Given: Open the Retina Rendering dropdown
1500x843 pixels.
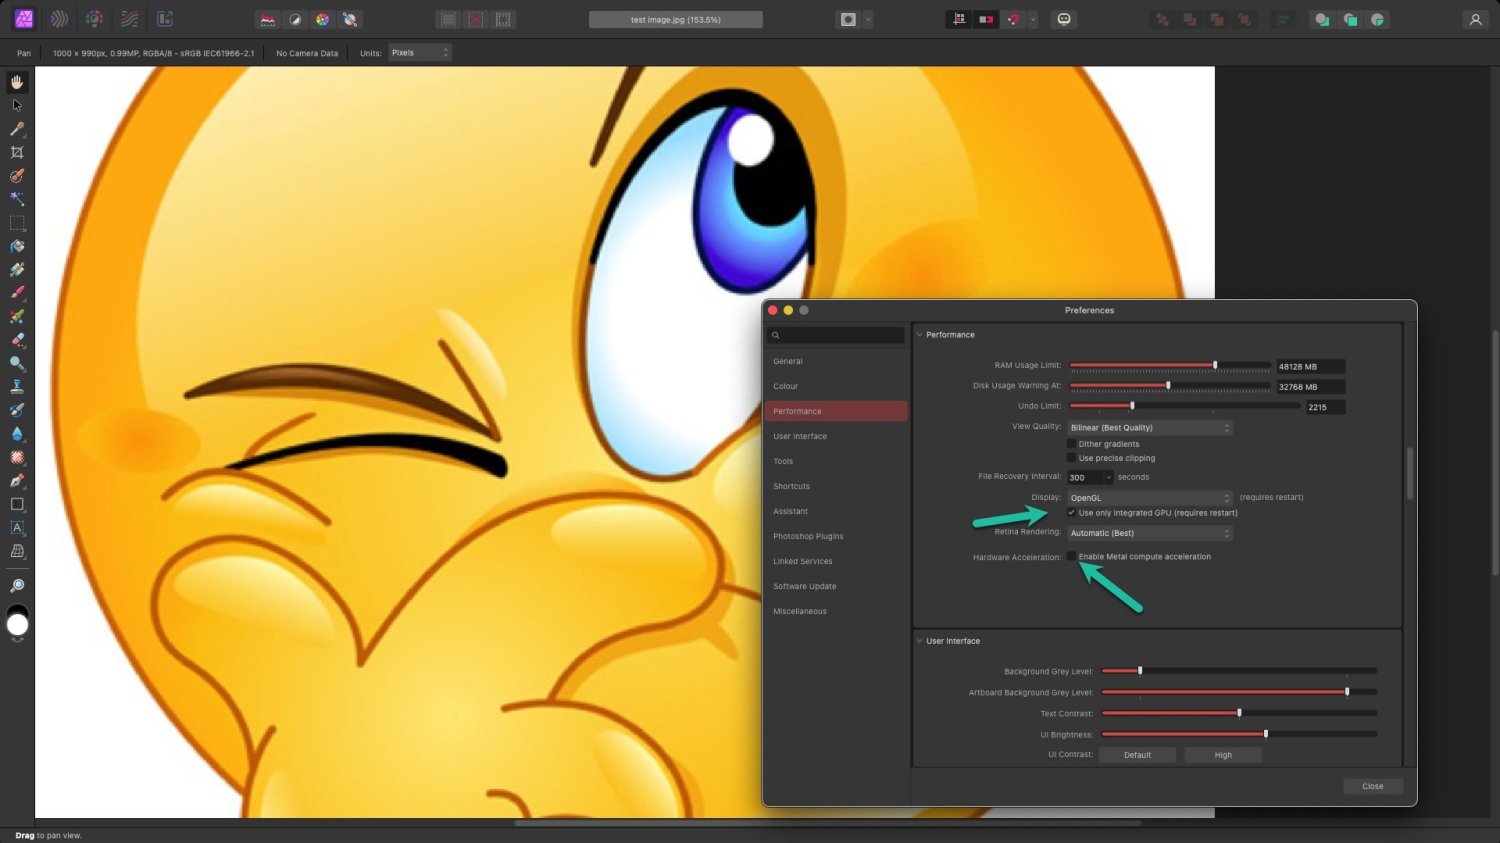Looking at the screenshot, I should click(x=1149, y=533).
